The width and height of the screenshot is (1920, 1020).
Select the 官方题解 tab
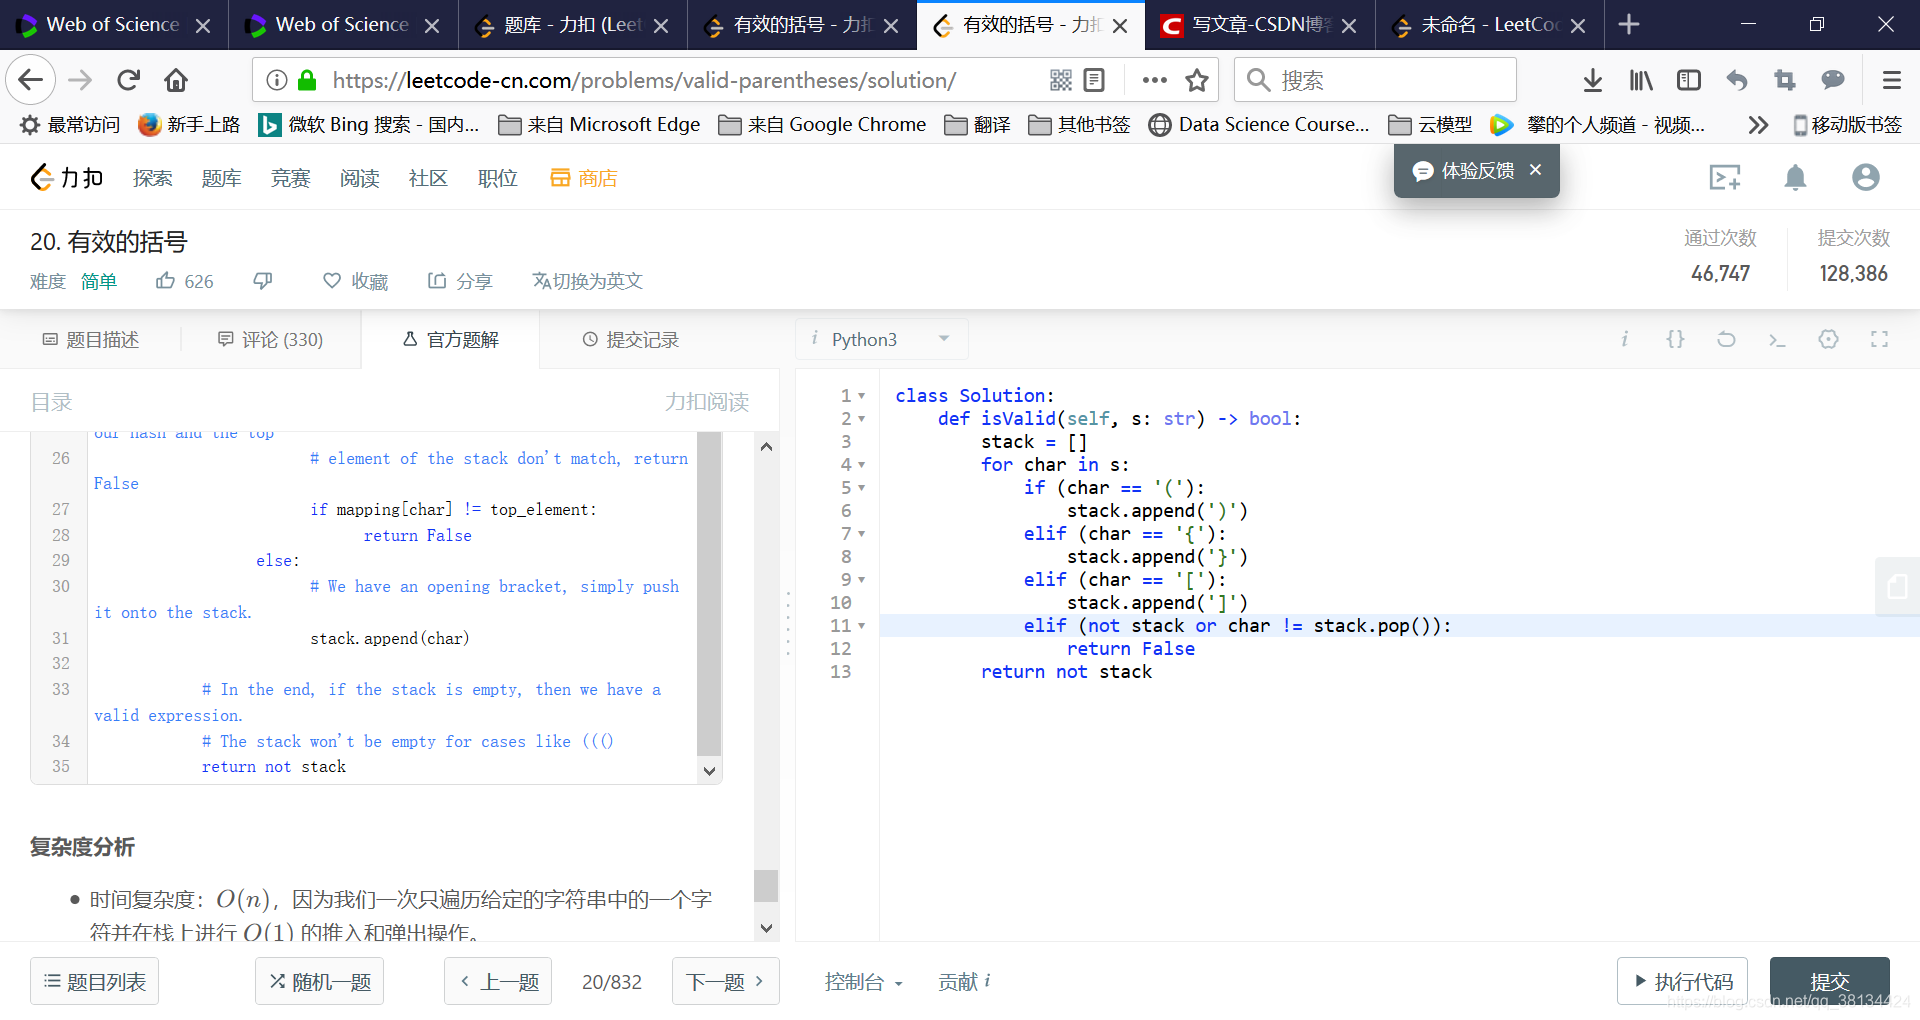[x=450, y=340]
